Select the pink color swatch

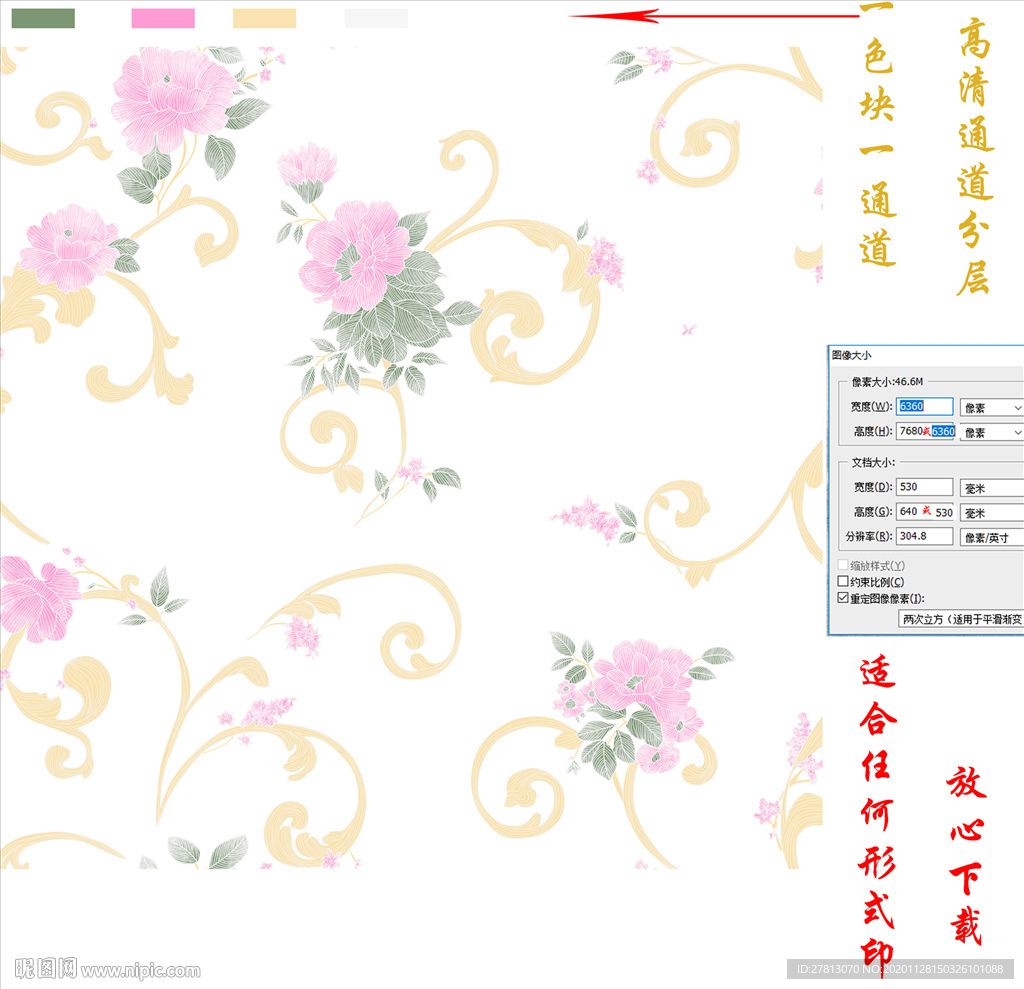coord(163,18)
